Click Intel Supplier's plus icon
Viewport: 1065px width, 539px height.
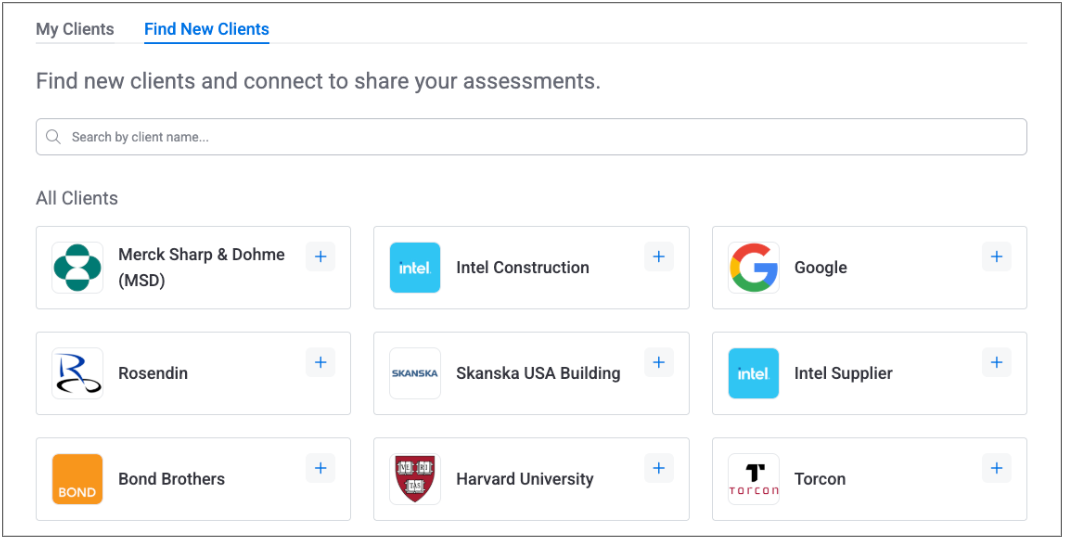996,363
